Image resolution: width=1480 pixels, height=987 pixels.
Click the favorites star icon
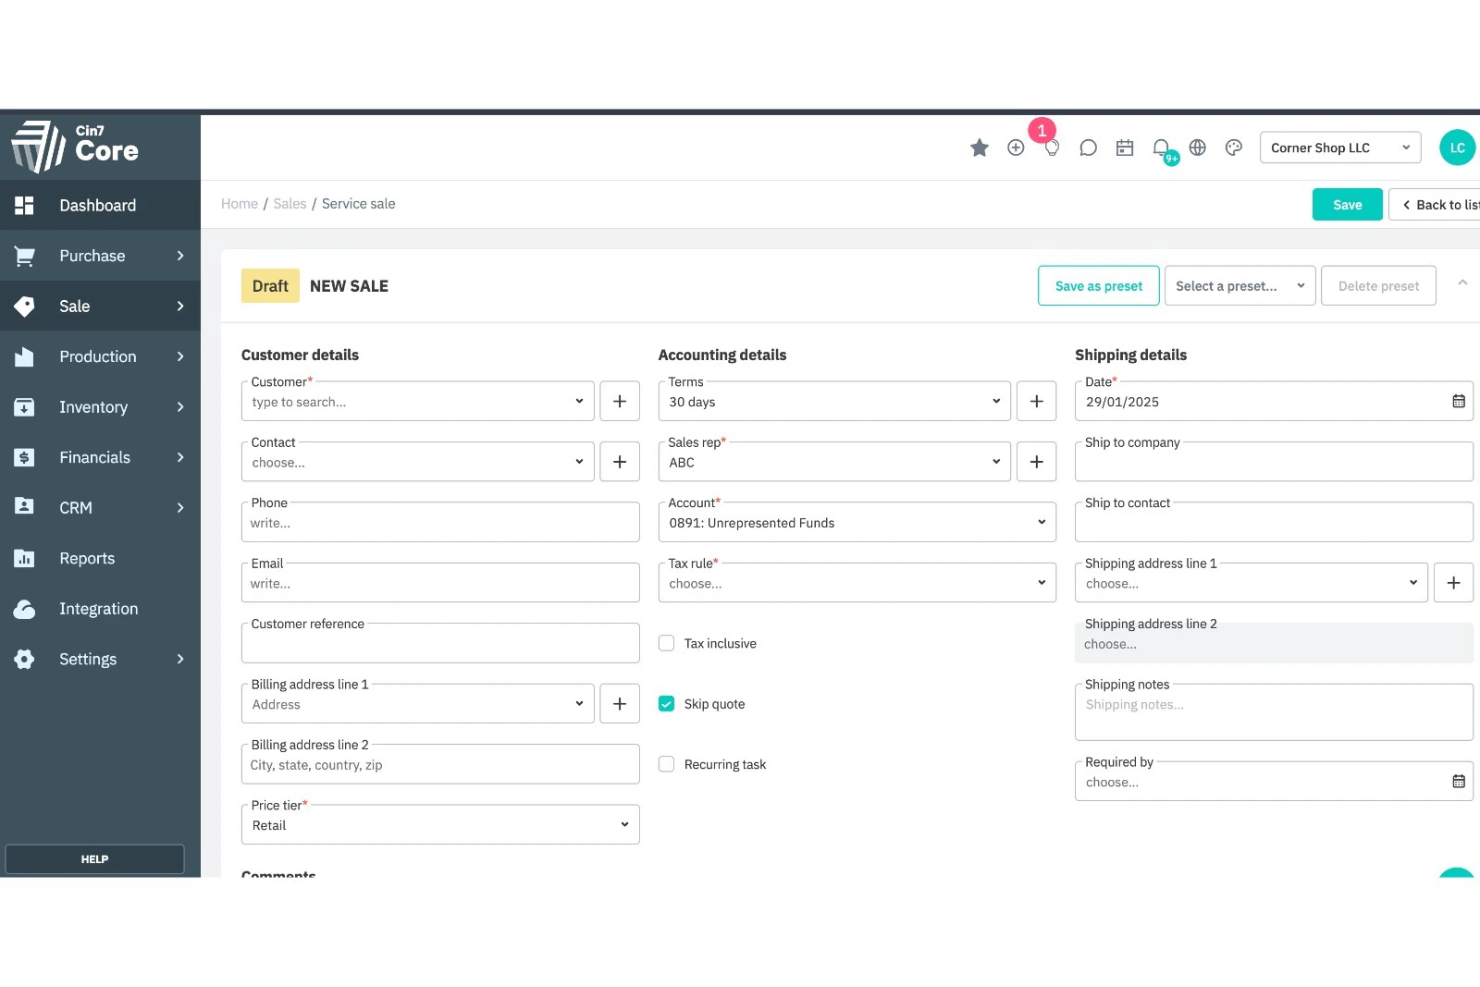(979, 147)
